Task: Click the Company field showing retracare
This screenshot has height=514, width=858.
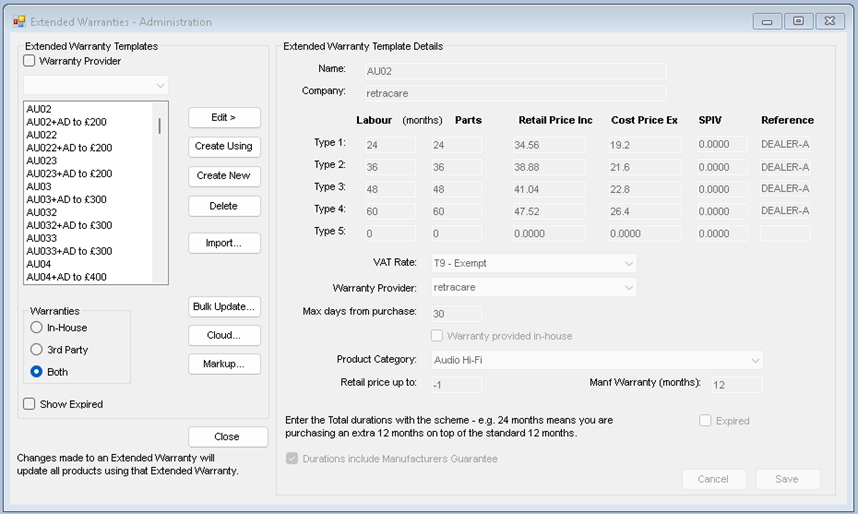Action: tap(516, 93)
